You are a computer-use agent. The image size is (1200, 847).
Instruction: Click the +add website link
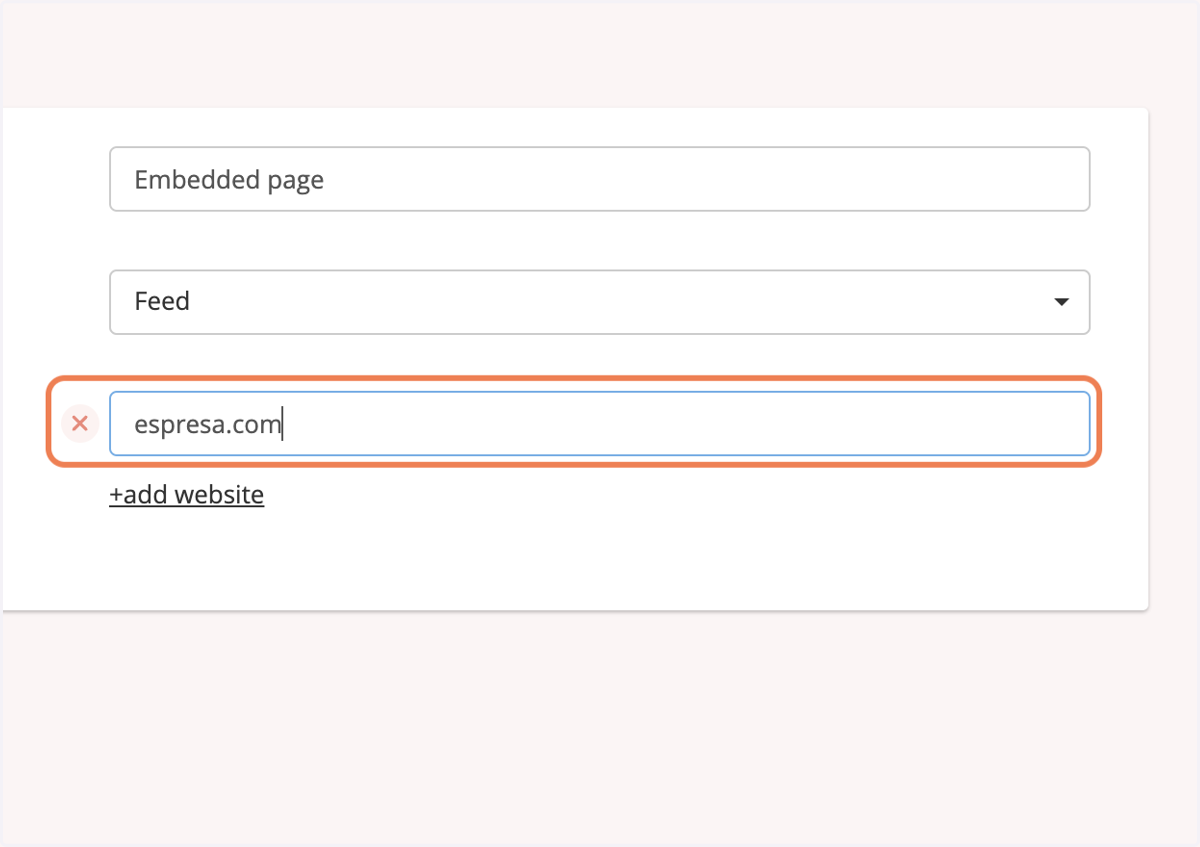[x=187, y=495]
